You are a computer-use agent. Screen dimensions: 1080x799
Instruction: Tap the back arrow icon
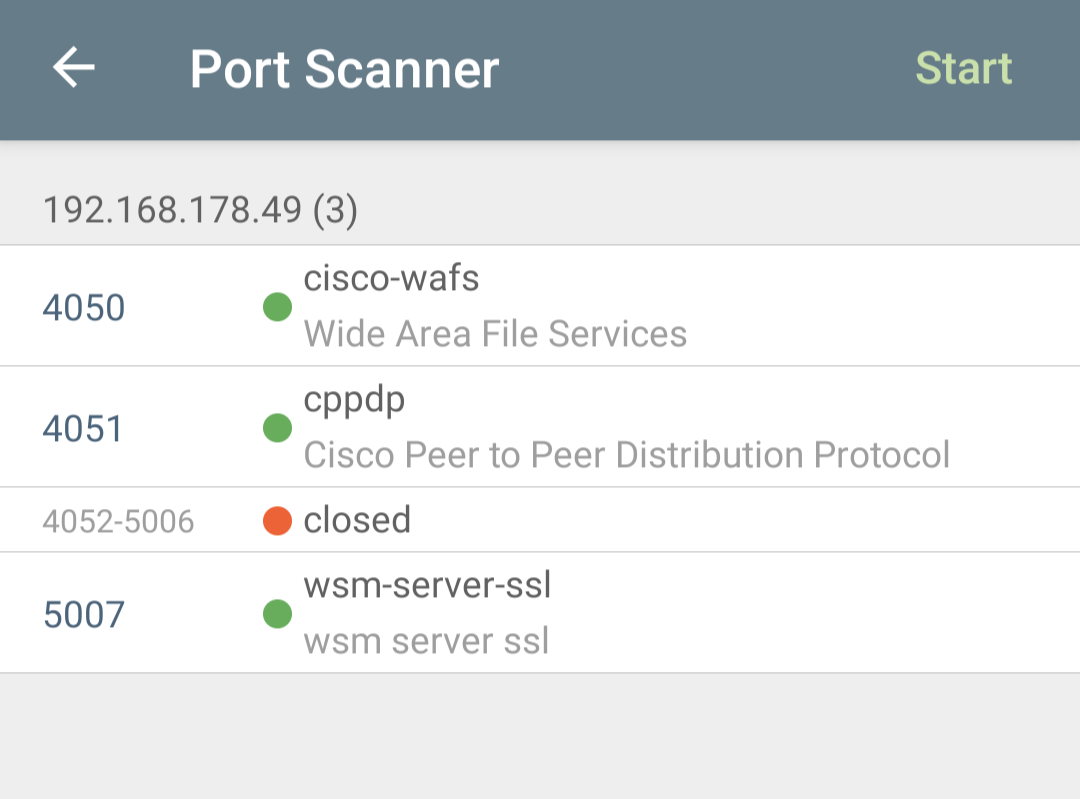click(74, 68)
